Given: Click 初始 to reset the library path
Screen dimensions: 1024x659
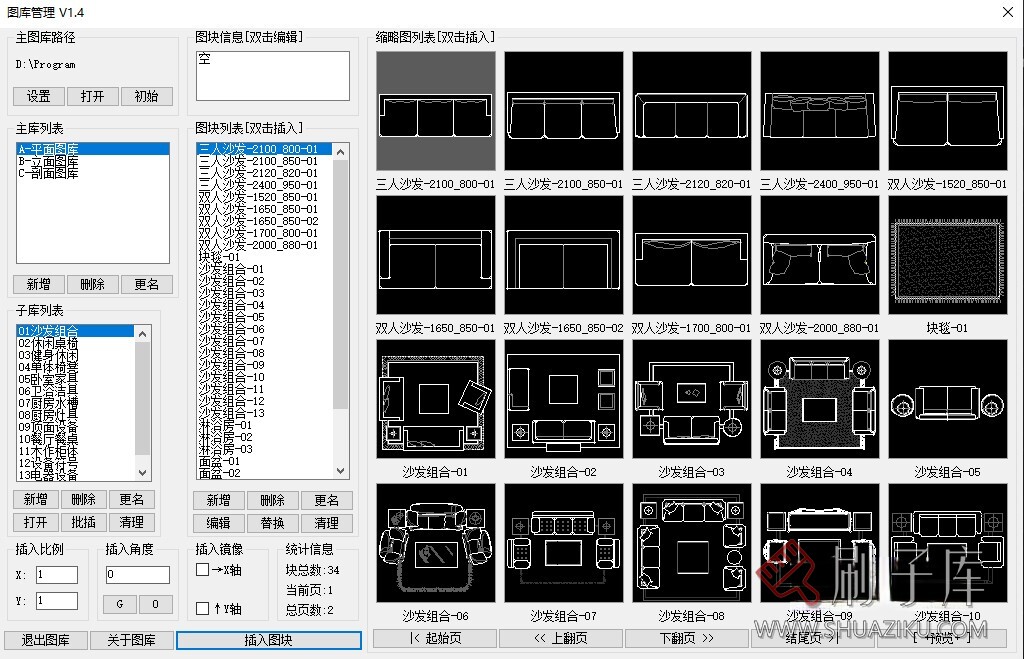Looking at the screenshot, I should (147, 95).
